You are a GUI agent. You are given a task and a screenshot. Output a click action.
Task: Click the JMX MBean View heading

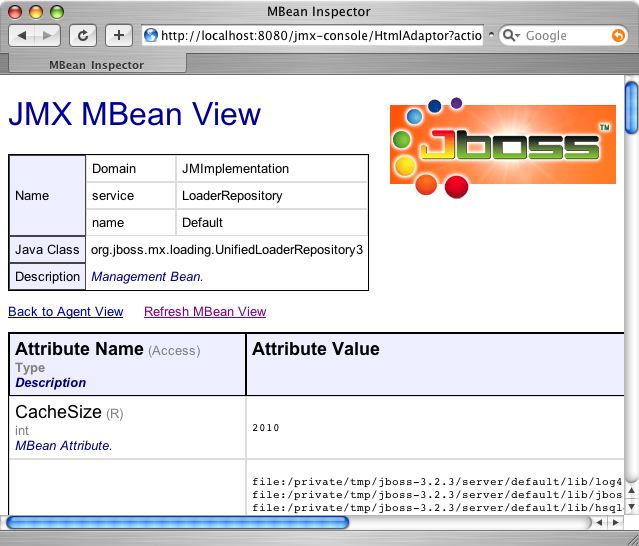click(x=134, y=114)
